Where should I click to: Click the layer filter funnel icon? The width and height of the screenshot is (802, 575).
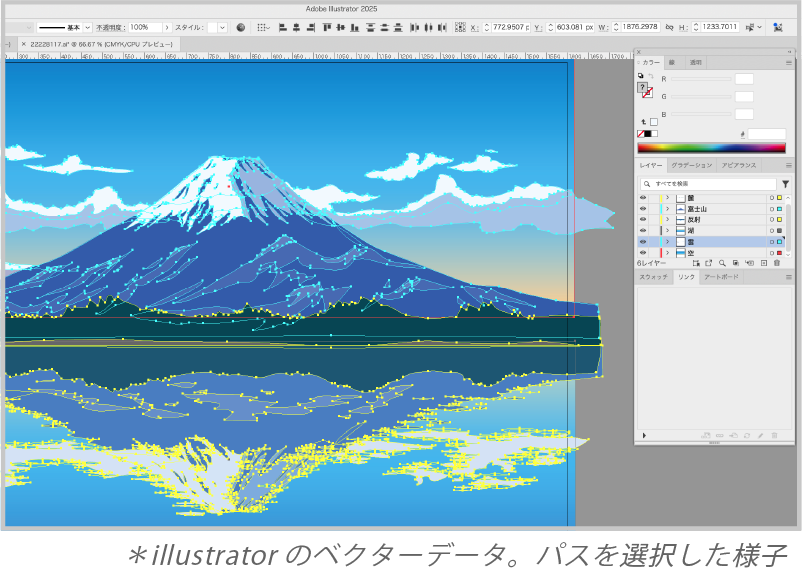[785, 184]
